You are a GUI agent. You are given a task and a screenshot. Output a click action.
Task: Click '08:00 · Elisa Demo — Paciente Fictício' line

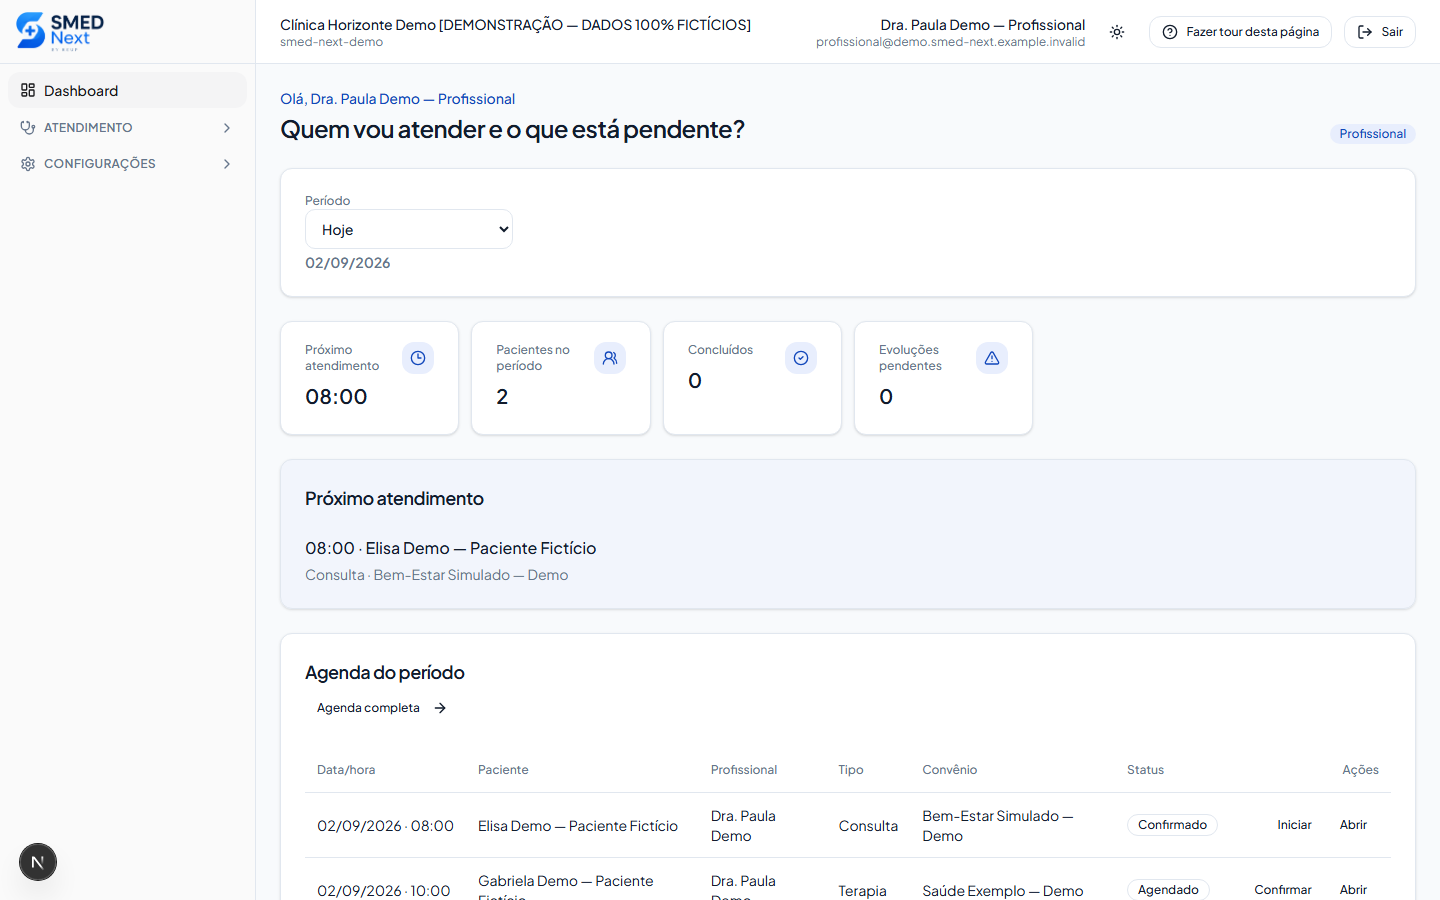coord(450,548)
